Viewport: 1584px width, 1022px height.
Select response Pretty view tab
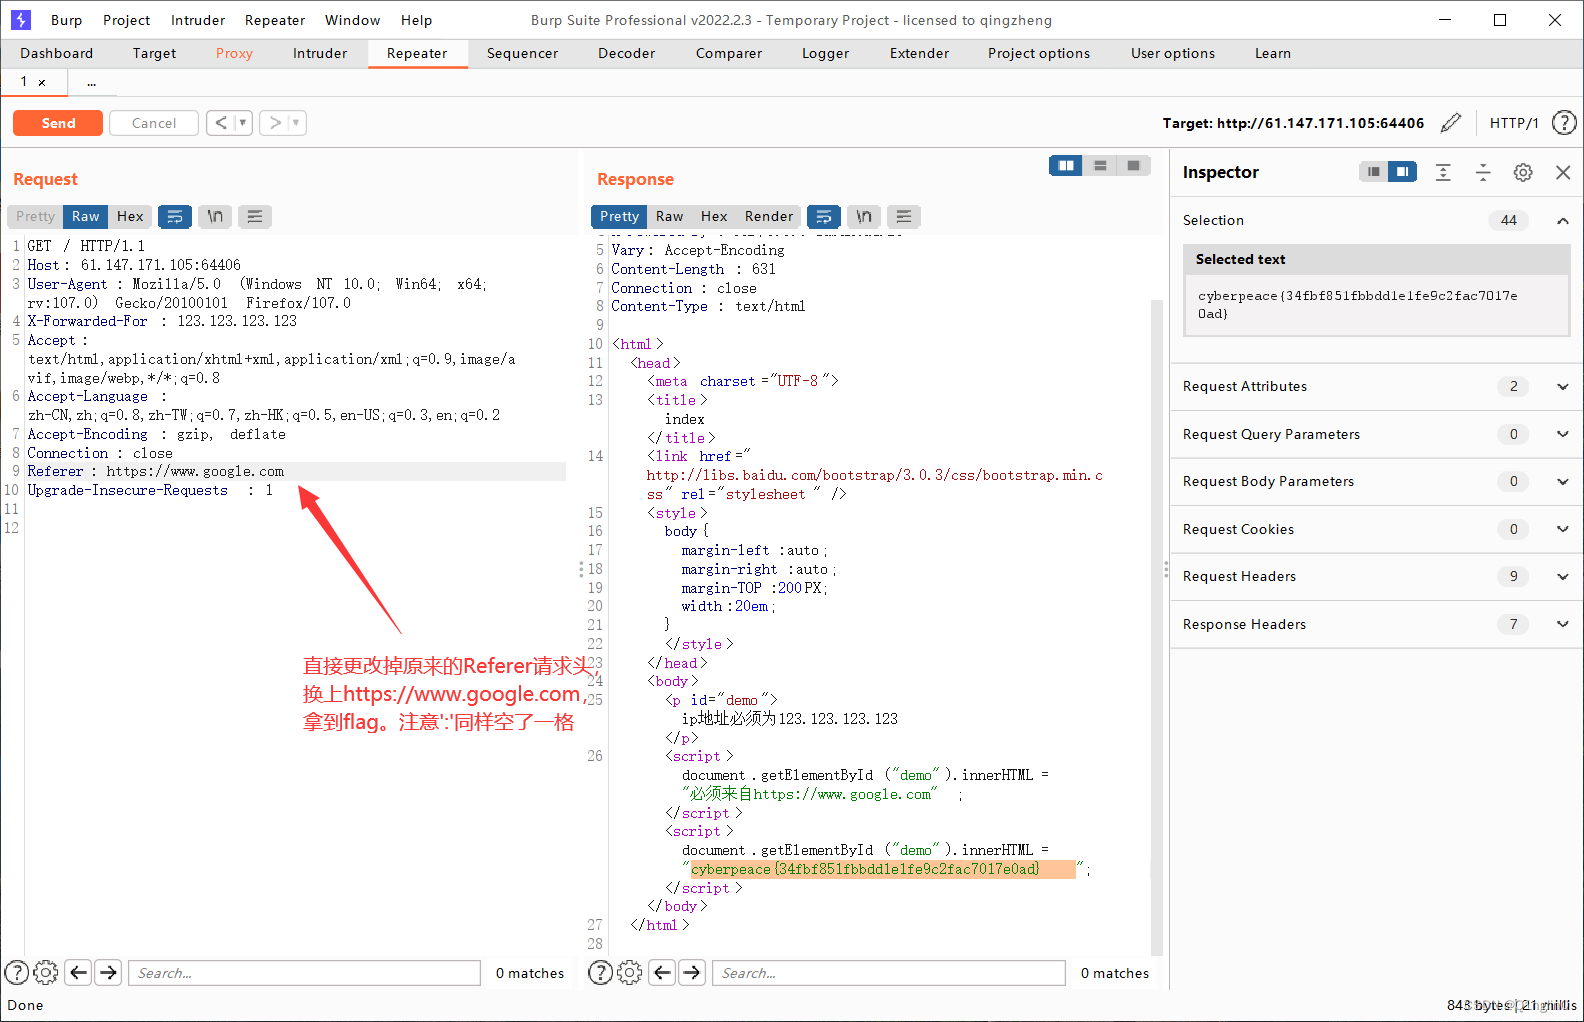click(620, 216)
